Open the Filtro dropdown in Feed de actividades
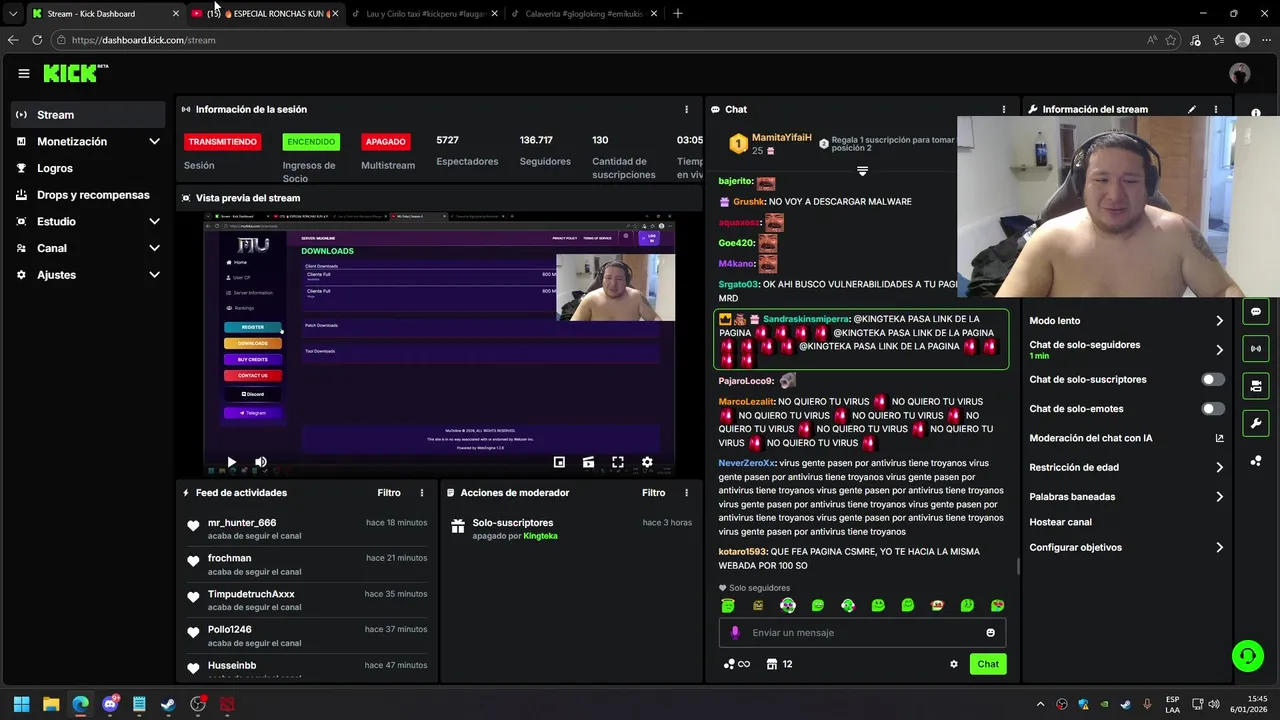Viewport: 1280px width, 720px height. pyautogui.click(x=389, y=493)
